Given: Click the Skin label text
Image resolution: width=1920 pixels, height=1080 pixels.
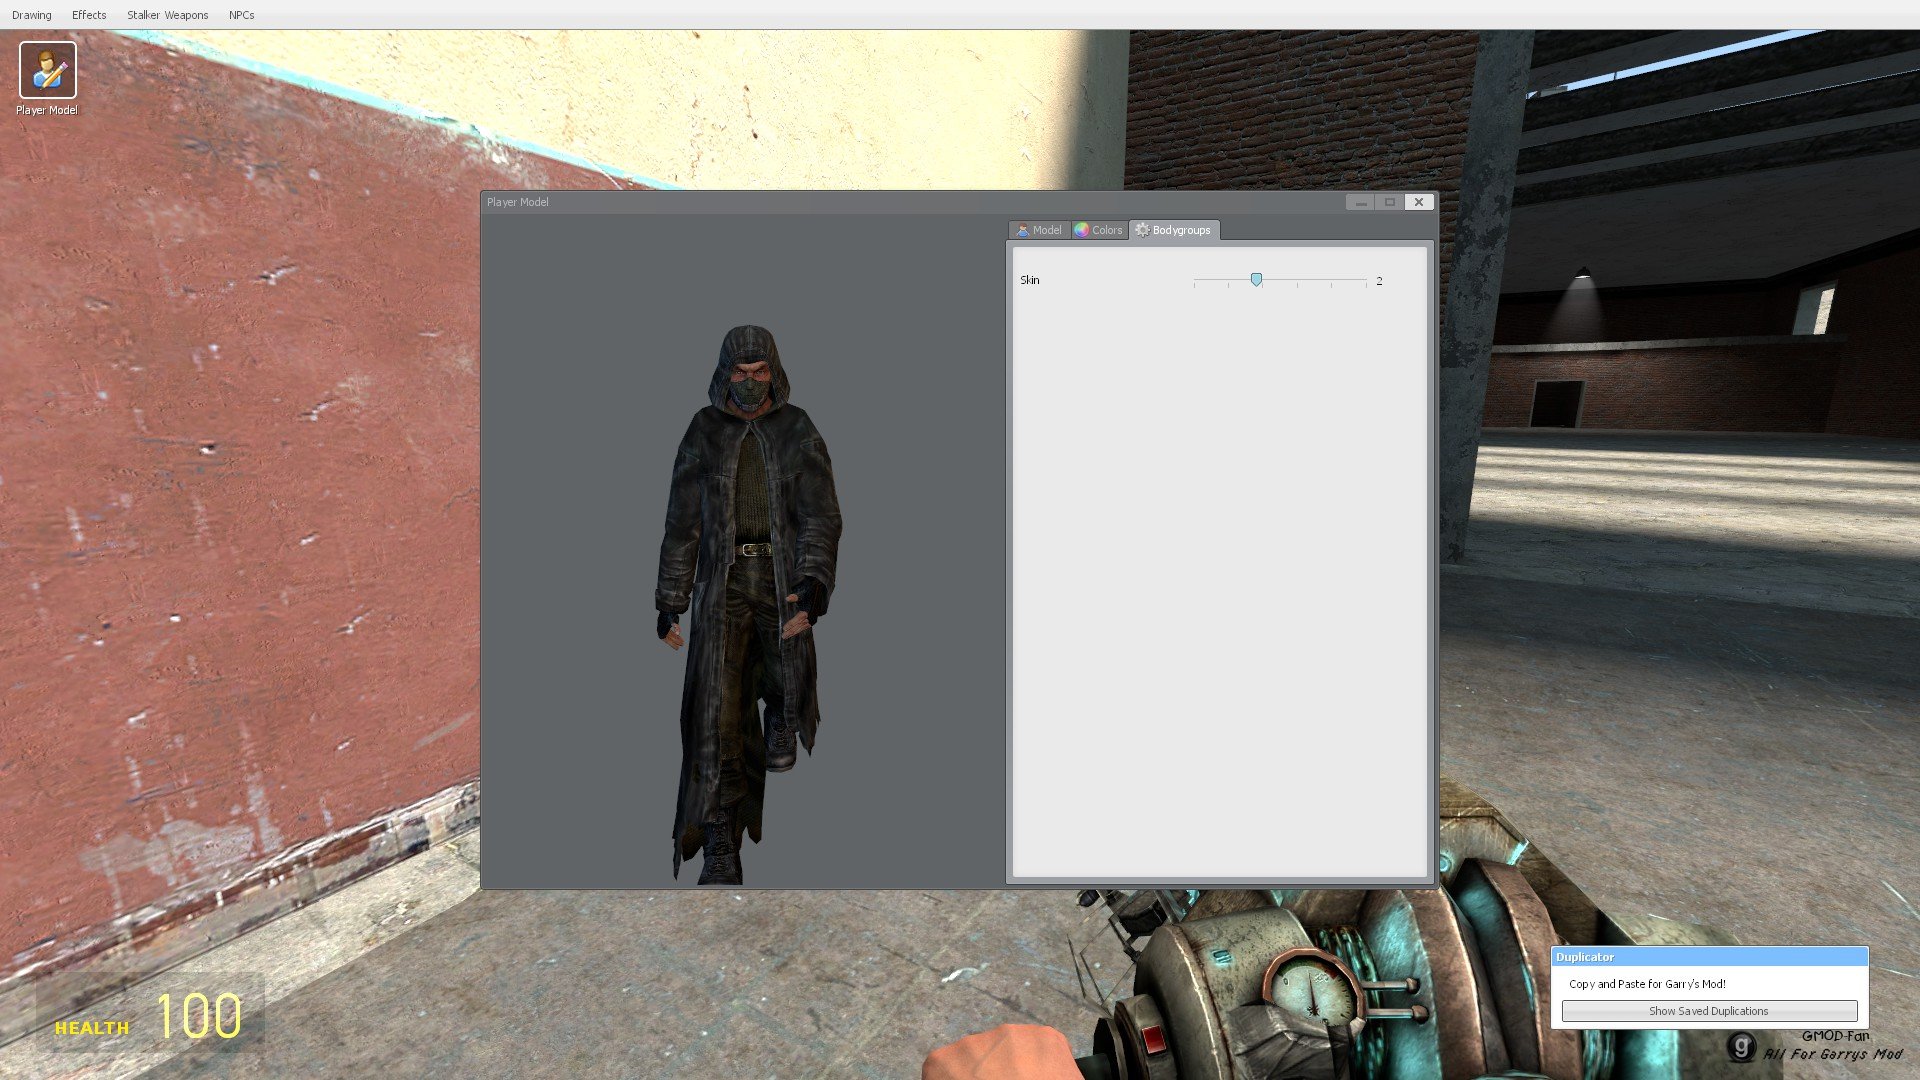Looking at the screenshot, I should coord(1030,280).
